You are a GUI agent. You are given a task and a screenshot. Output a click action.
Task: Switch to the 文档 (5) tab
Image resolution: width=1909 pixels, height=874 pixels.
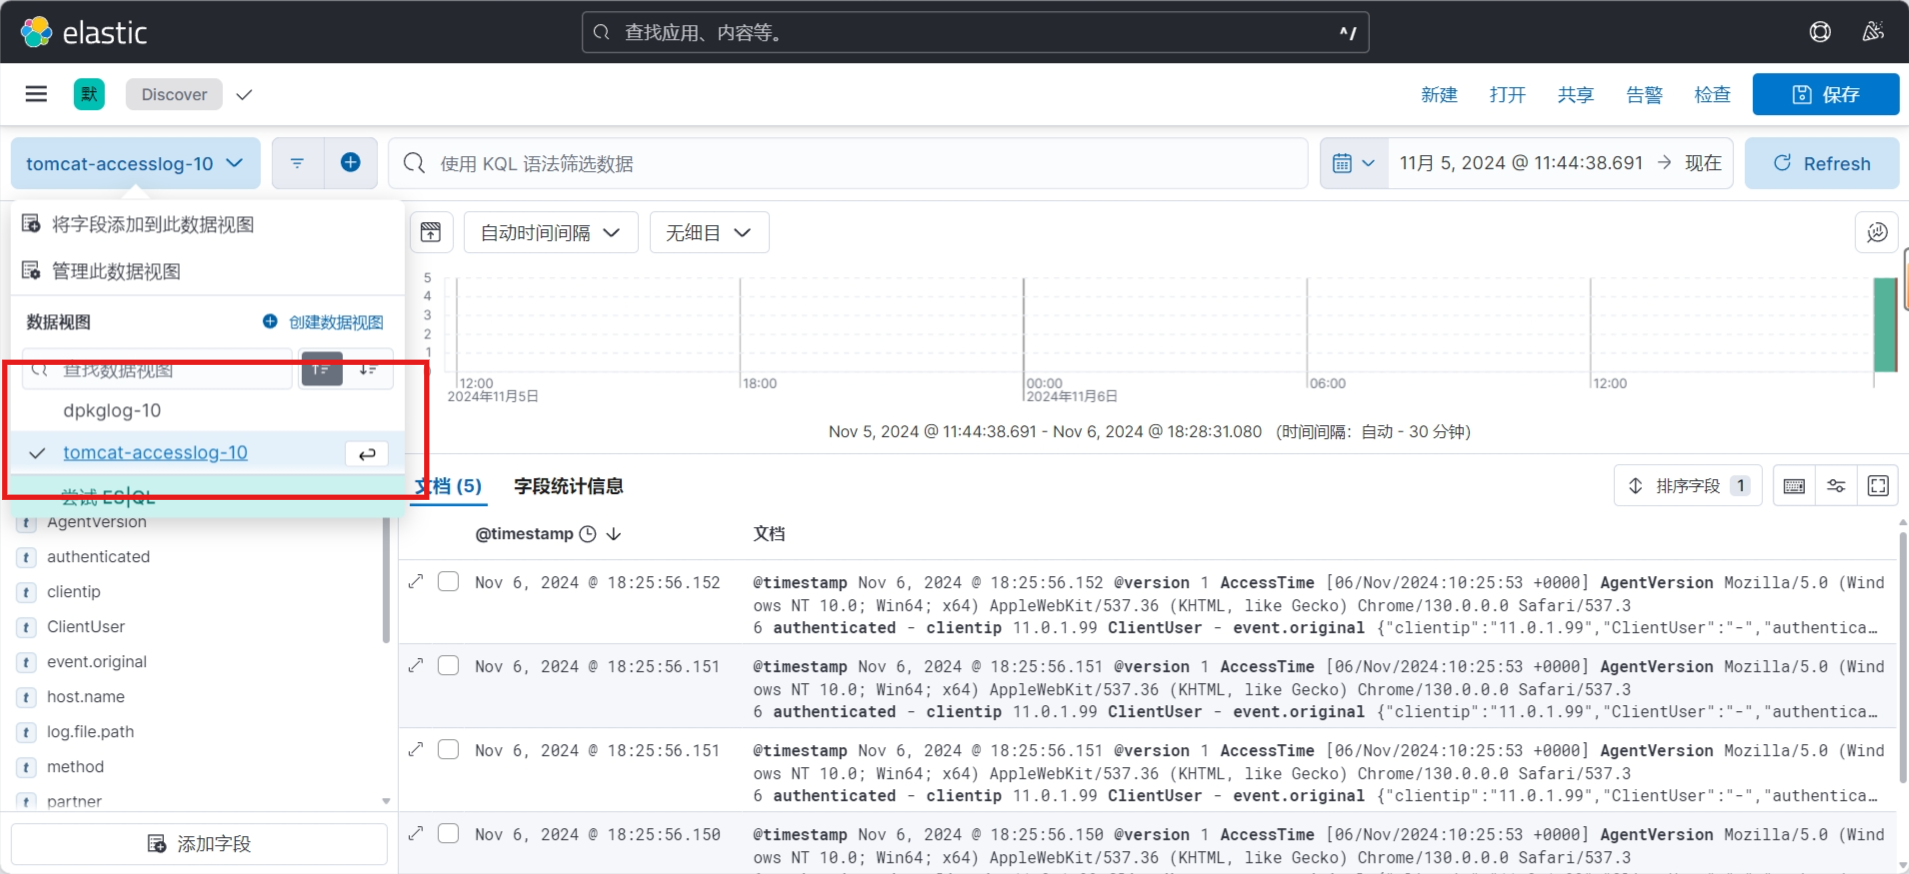coord(448,486)
